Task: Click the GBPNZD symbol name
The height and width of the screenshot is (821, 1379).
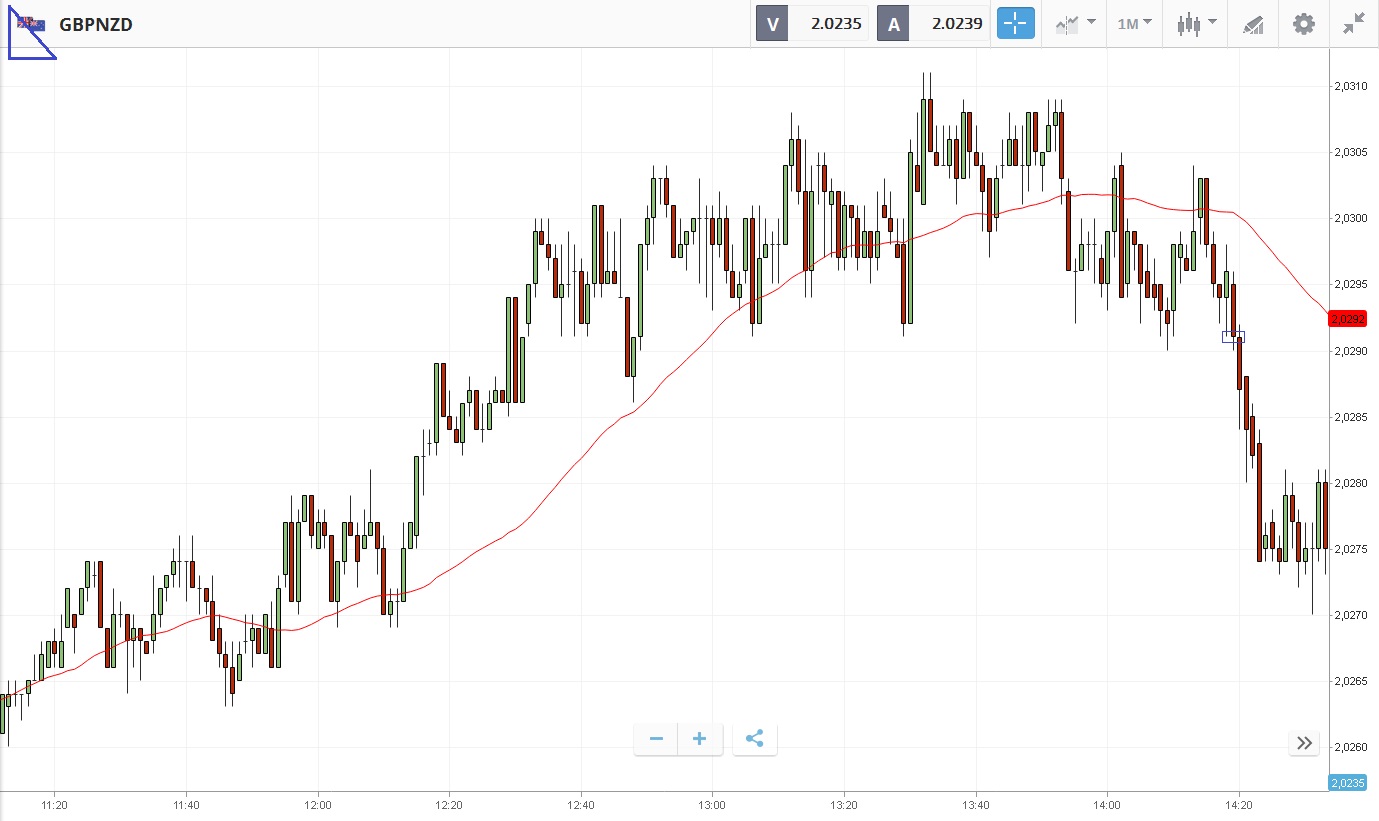Action: pyautogui.click(x=96, y=25)
